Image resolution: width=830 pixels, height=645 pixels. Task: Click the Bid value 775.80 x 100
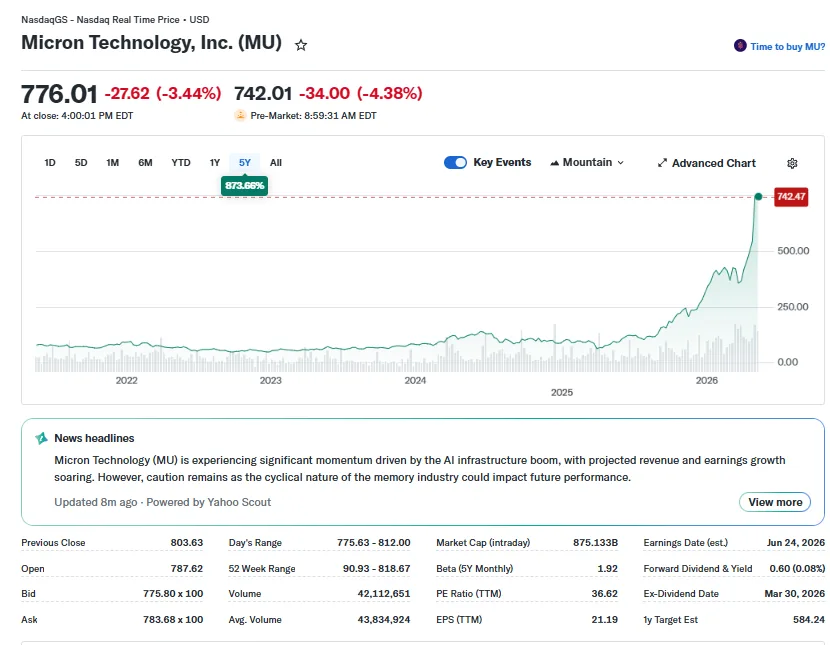[x=173, y=594]
